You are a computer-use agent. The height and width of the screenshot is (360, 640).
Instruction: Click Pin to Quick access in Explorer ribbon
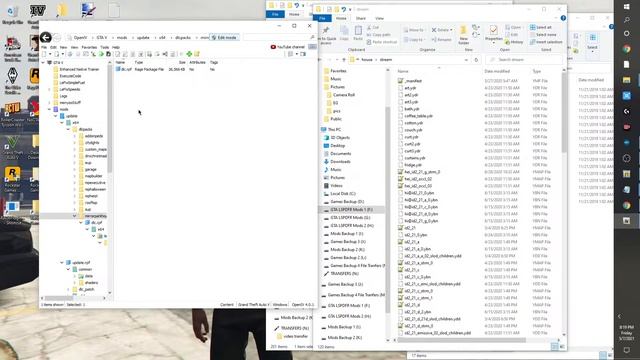326,35
